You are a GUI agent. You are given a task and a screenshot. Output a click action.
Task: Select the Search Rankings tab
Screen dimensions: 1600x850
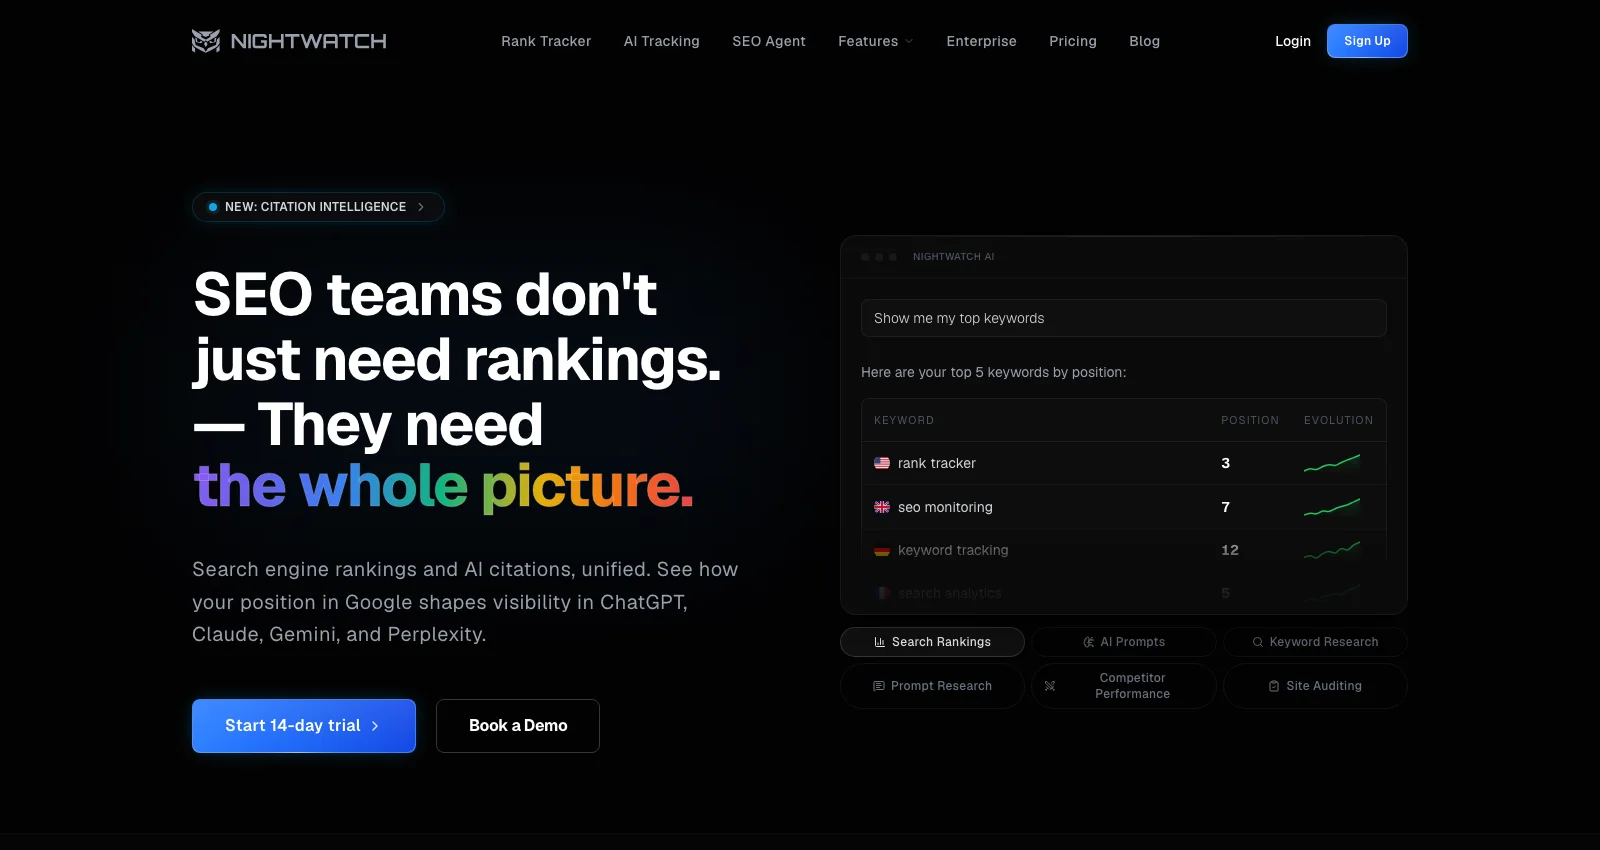932,642
